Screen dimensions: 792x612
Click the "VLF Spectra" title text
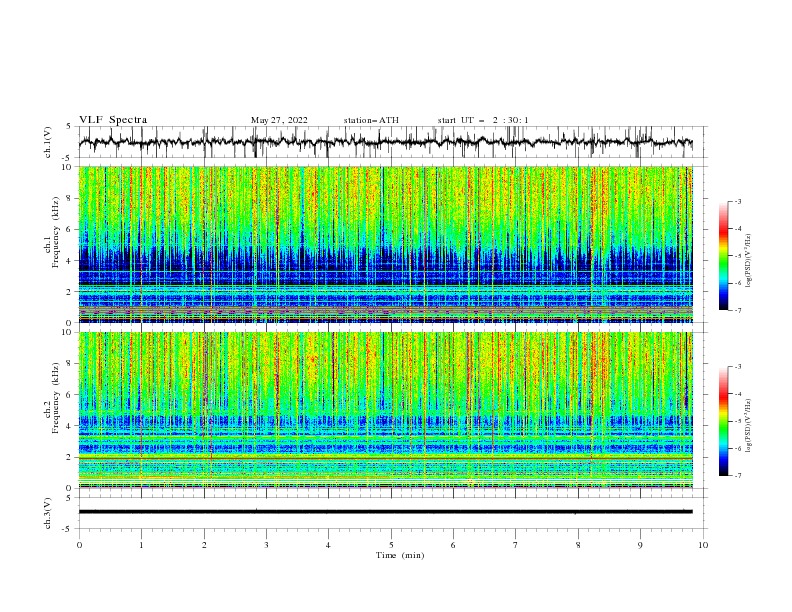pyautogui.click(x=113, y=120)
